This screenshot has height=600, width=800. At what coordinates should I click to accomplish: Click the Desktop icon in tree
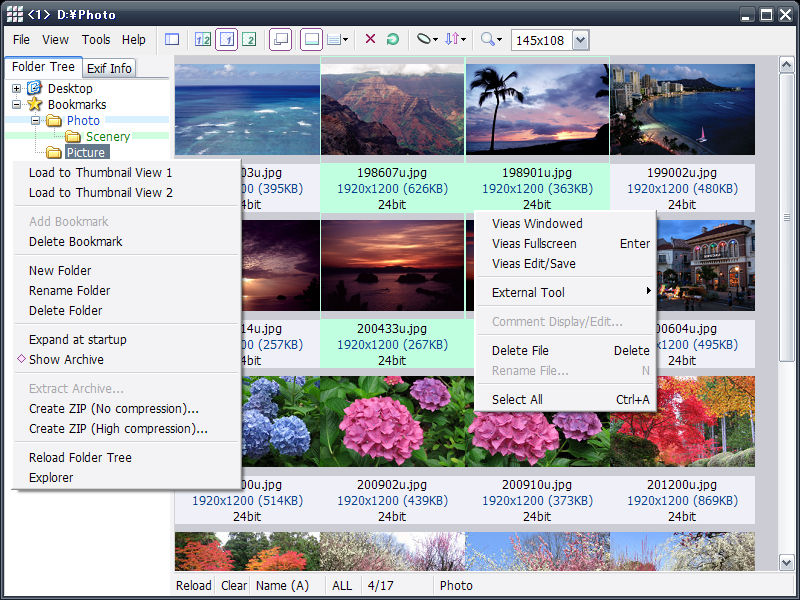click(34, 88)
